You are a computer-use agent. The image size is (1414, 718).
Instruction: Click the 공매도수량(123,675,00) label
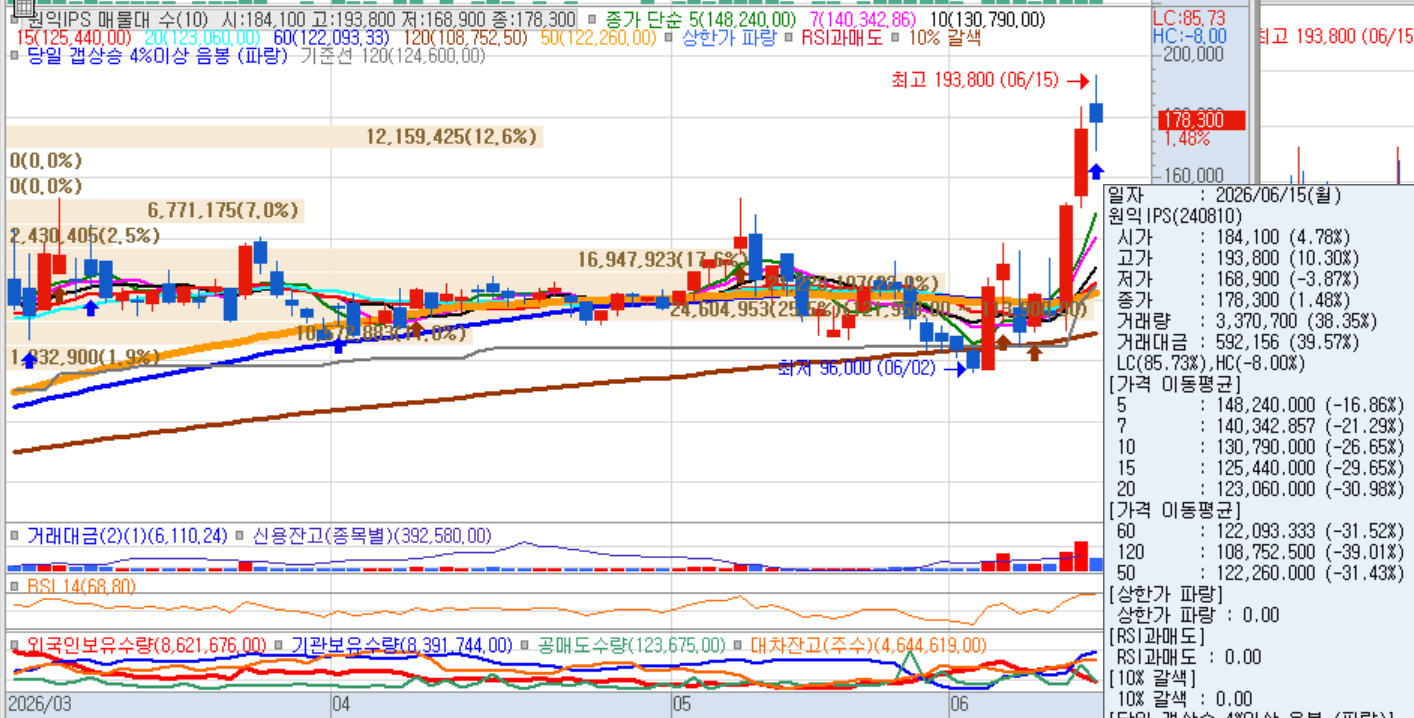[x=632, y=645]
